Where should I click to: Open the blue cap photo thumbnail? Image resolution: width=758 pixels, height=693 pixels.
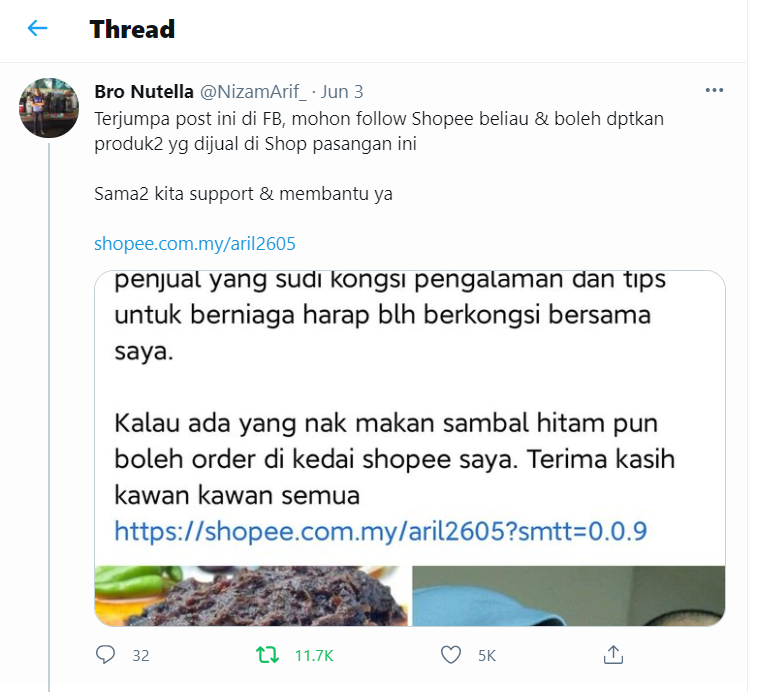coord(568,596)
